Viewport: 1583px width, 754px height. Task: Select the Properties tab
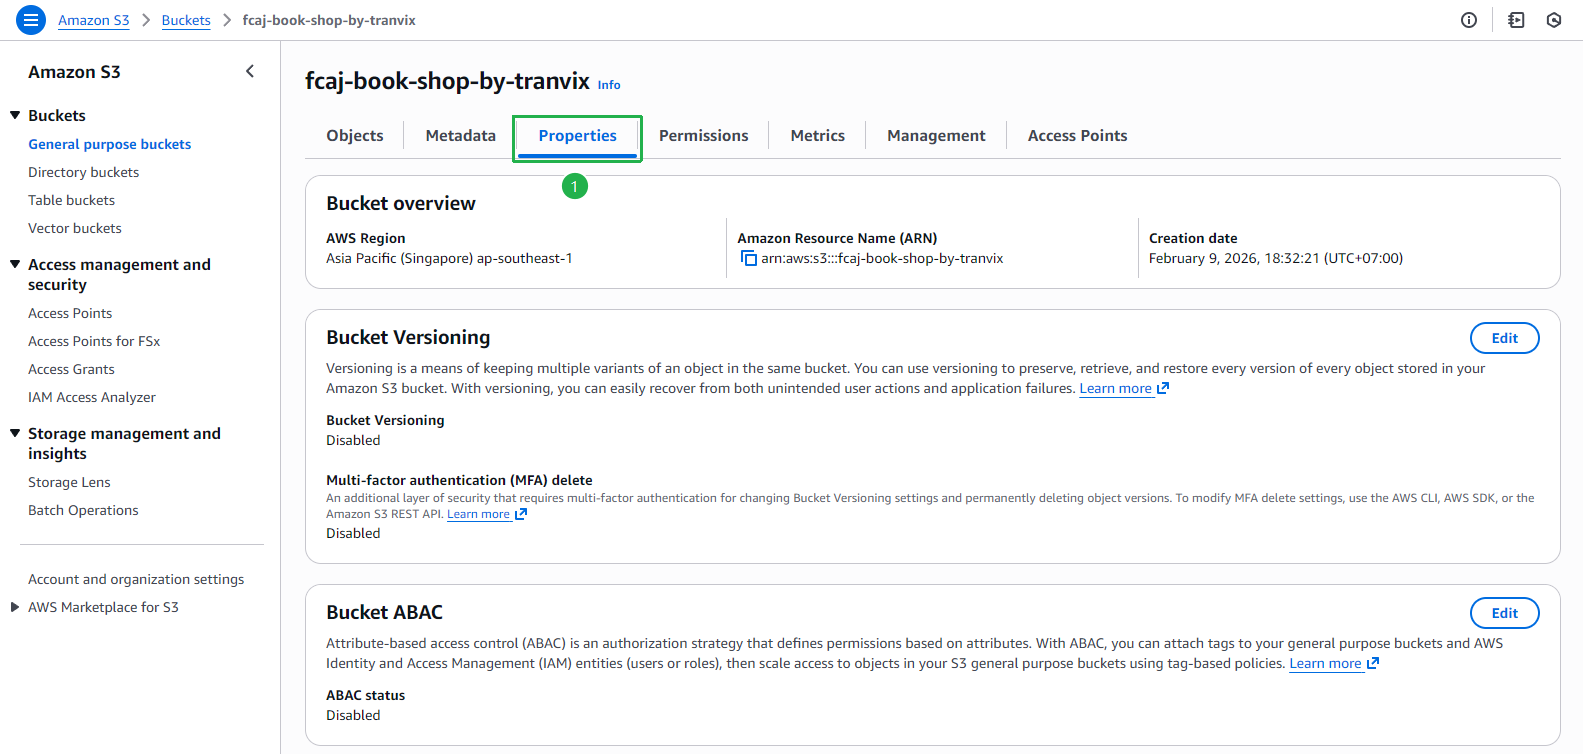tap(578, 135)
